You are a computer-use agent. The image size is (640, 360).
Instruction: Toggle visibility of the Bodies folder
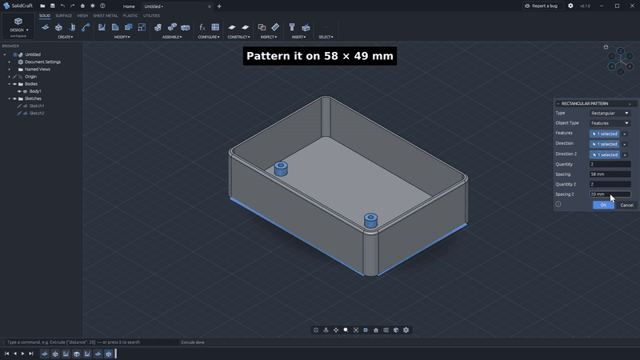15,84
